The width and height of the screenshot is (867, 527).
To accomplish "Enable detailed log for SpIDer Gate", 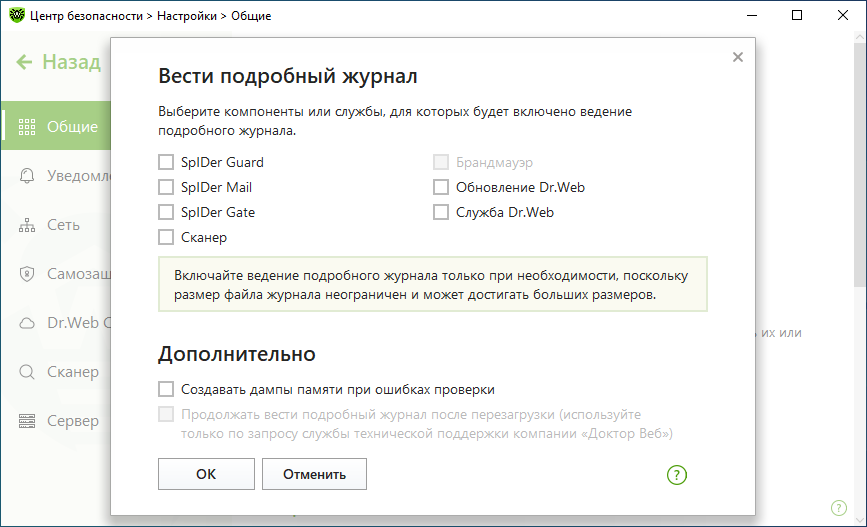I will coord(166,212).
